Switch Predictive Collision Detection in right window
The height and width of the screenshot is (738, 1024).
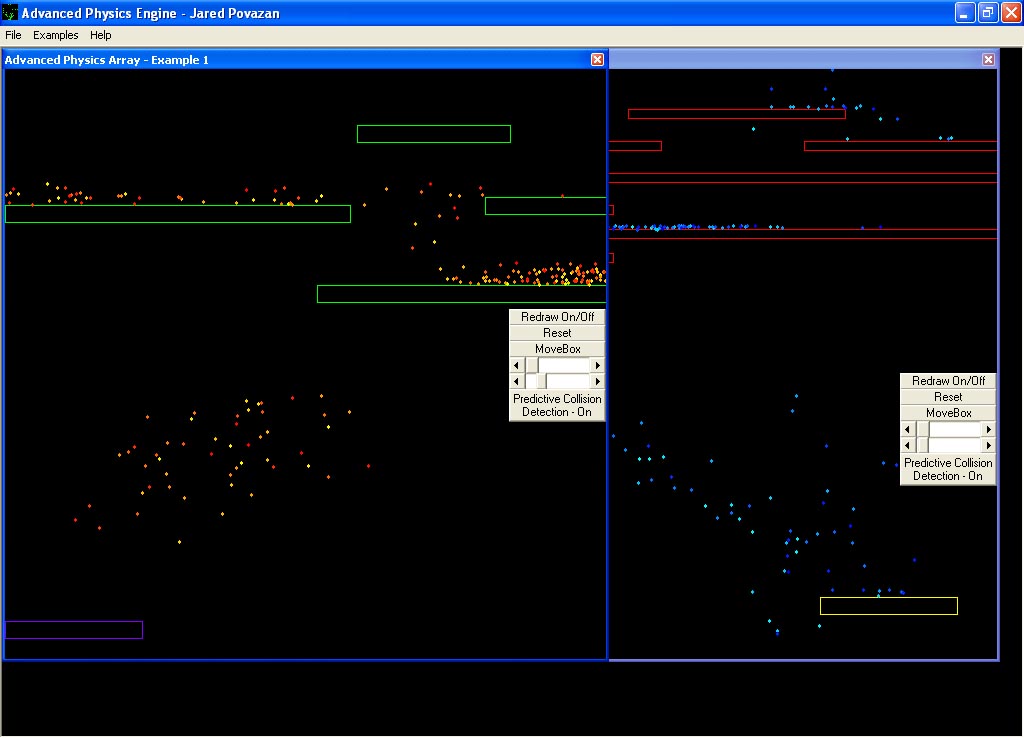(x=948, y=469)
